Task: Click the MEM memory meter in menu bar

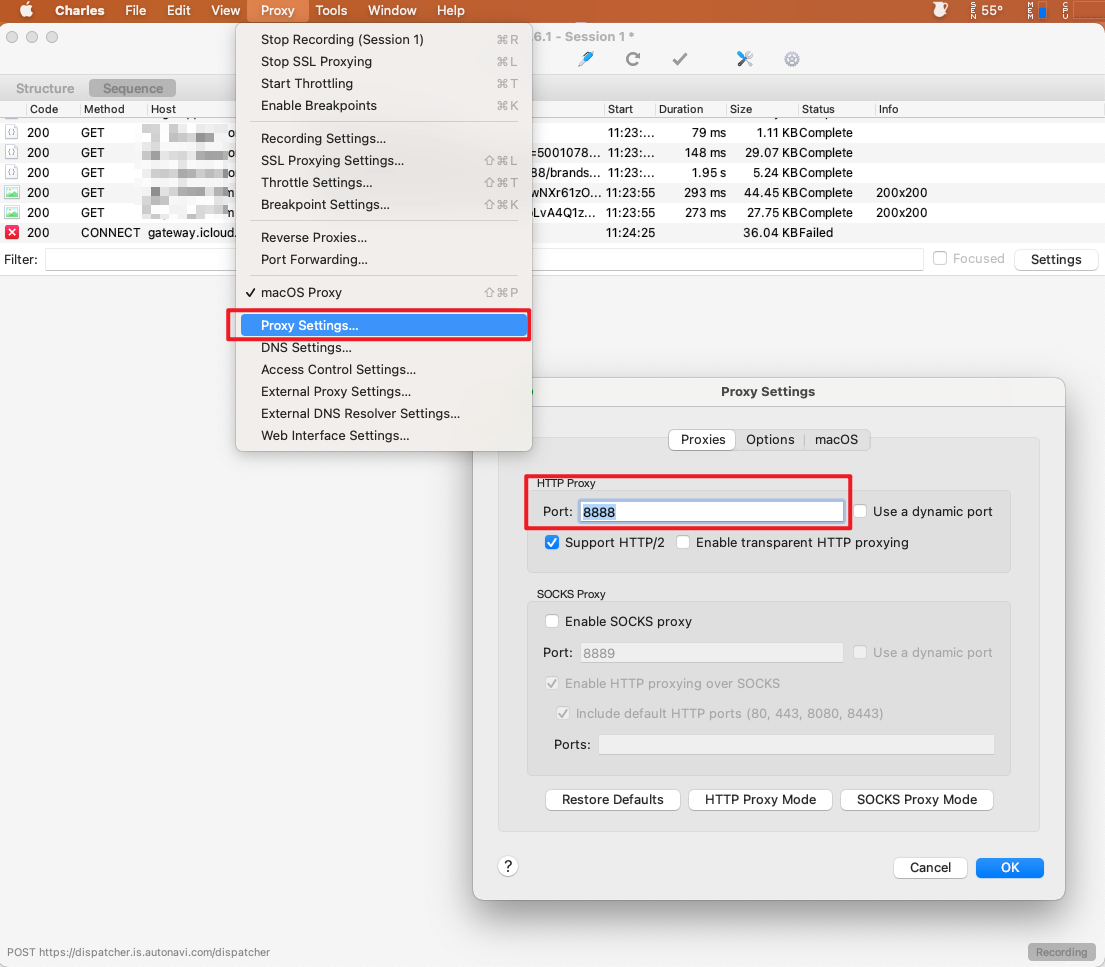Action: point(1037,10)
